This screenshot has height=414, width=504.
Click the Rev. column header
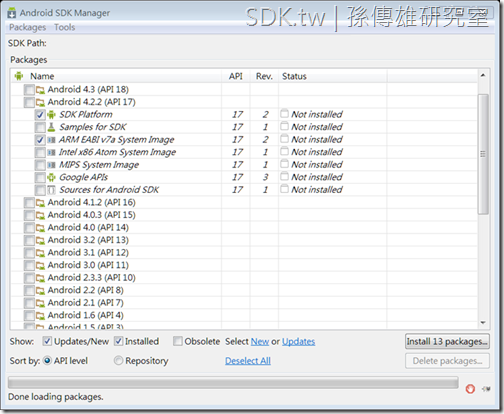[x=264, y=76]
